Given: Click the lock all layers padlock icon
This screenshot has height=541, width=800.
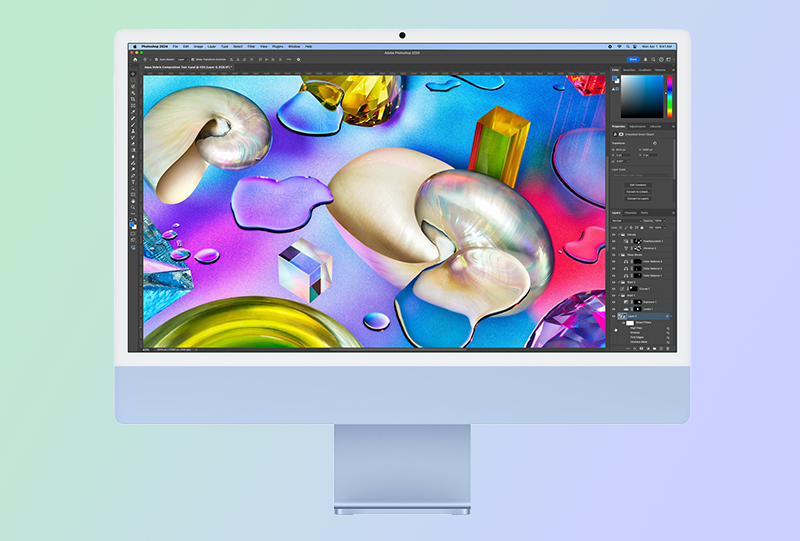Looking at the screenshot, I should [x=642, y=228].
